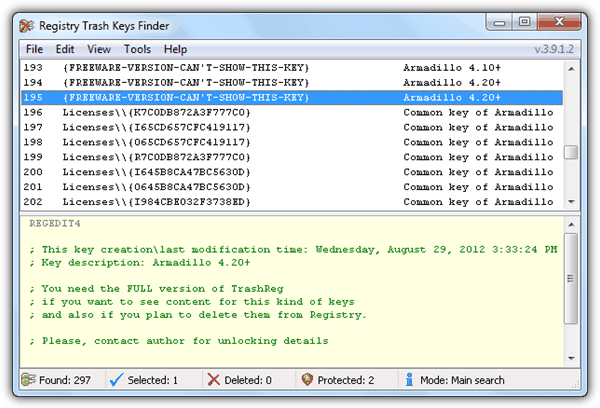
Task: Select row 196 Licenses {K7C0DB872A3F777C0}
Action: (290, 113)
